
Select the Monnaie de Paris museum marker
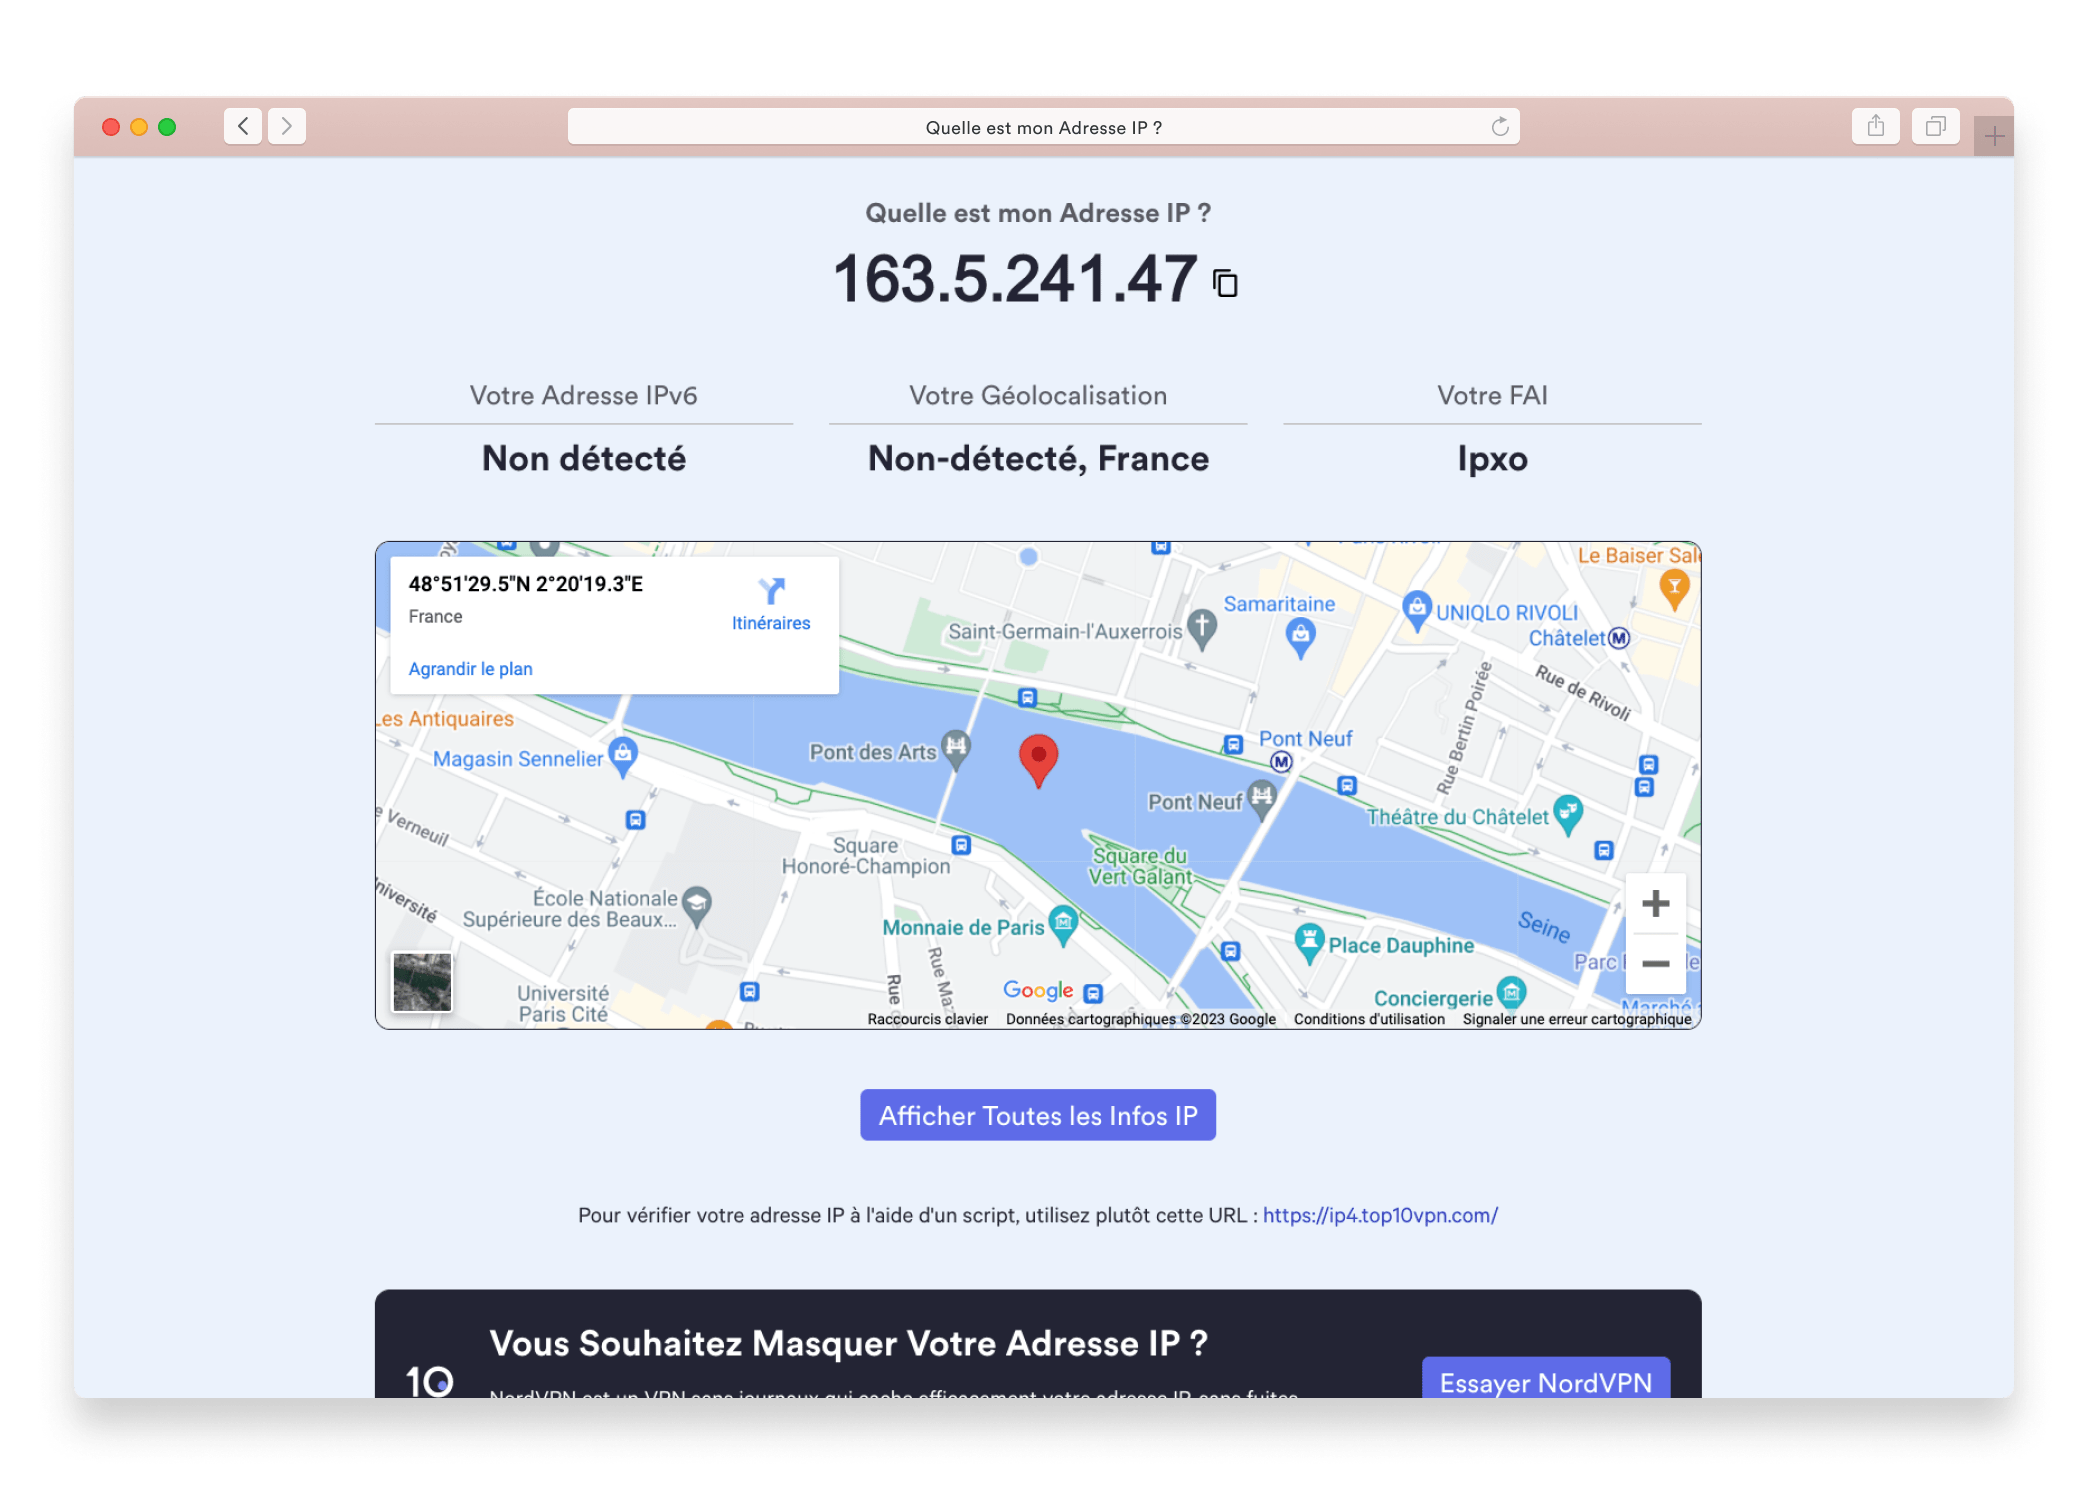pos(1063,923)
